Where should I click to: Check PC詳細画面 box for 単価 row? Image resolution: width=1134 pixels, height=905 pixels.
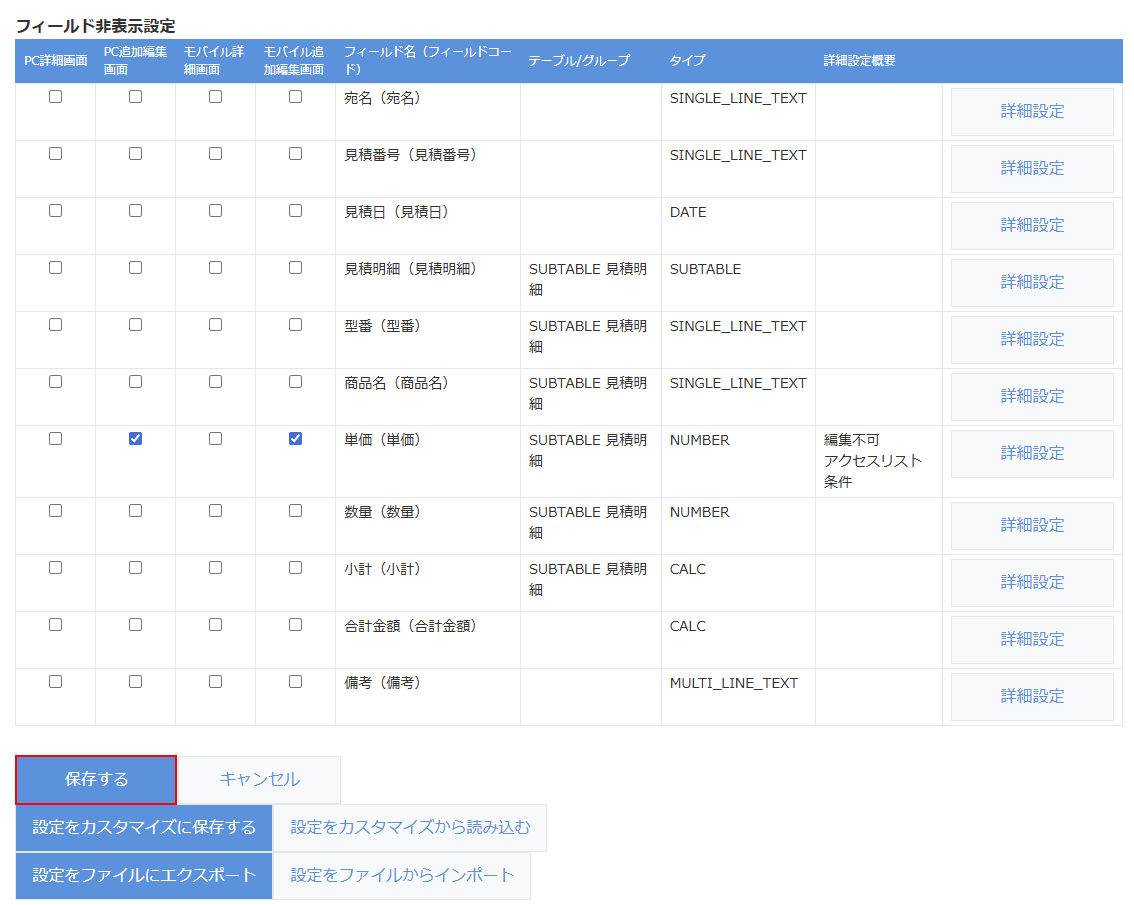pyautogui.click(x=55, y=438)
